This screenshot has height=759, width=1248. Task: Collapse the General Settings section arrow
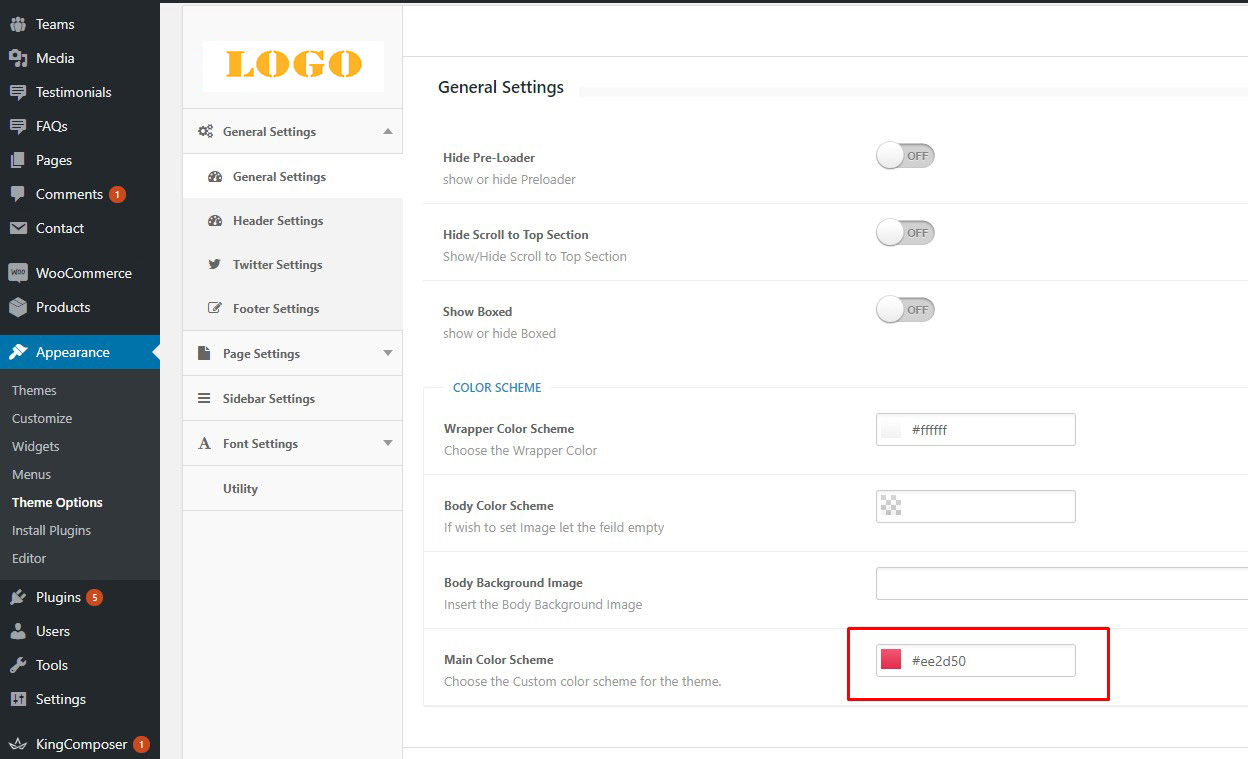388,131
